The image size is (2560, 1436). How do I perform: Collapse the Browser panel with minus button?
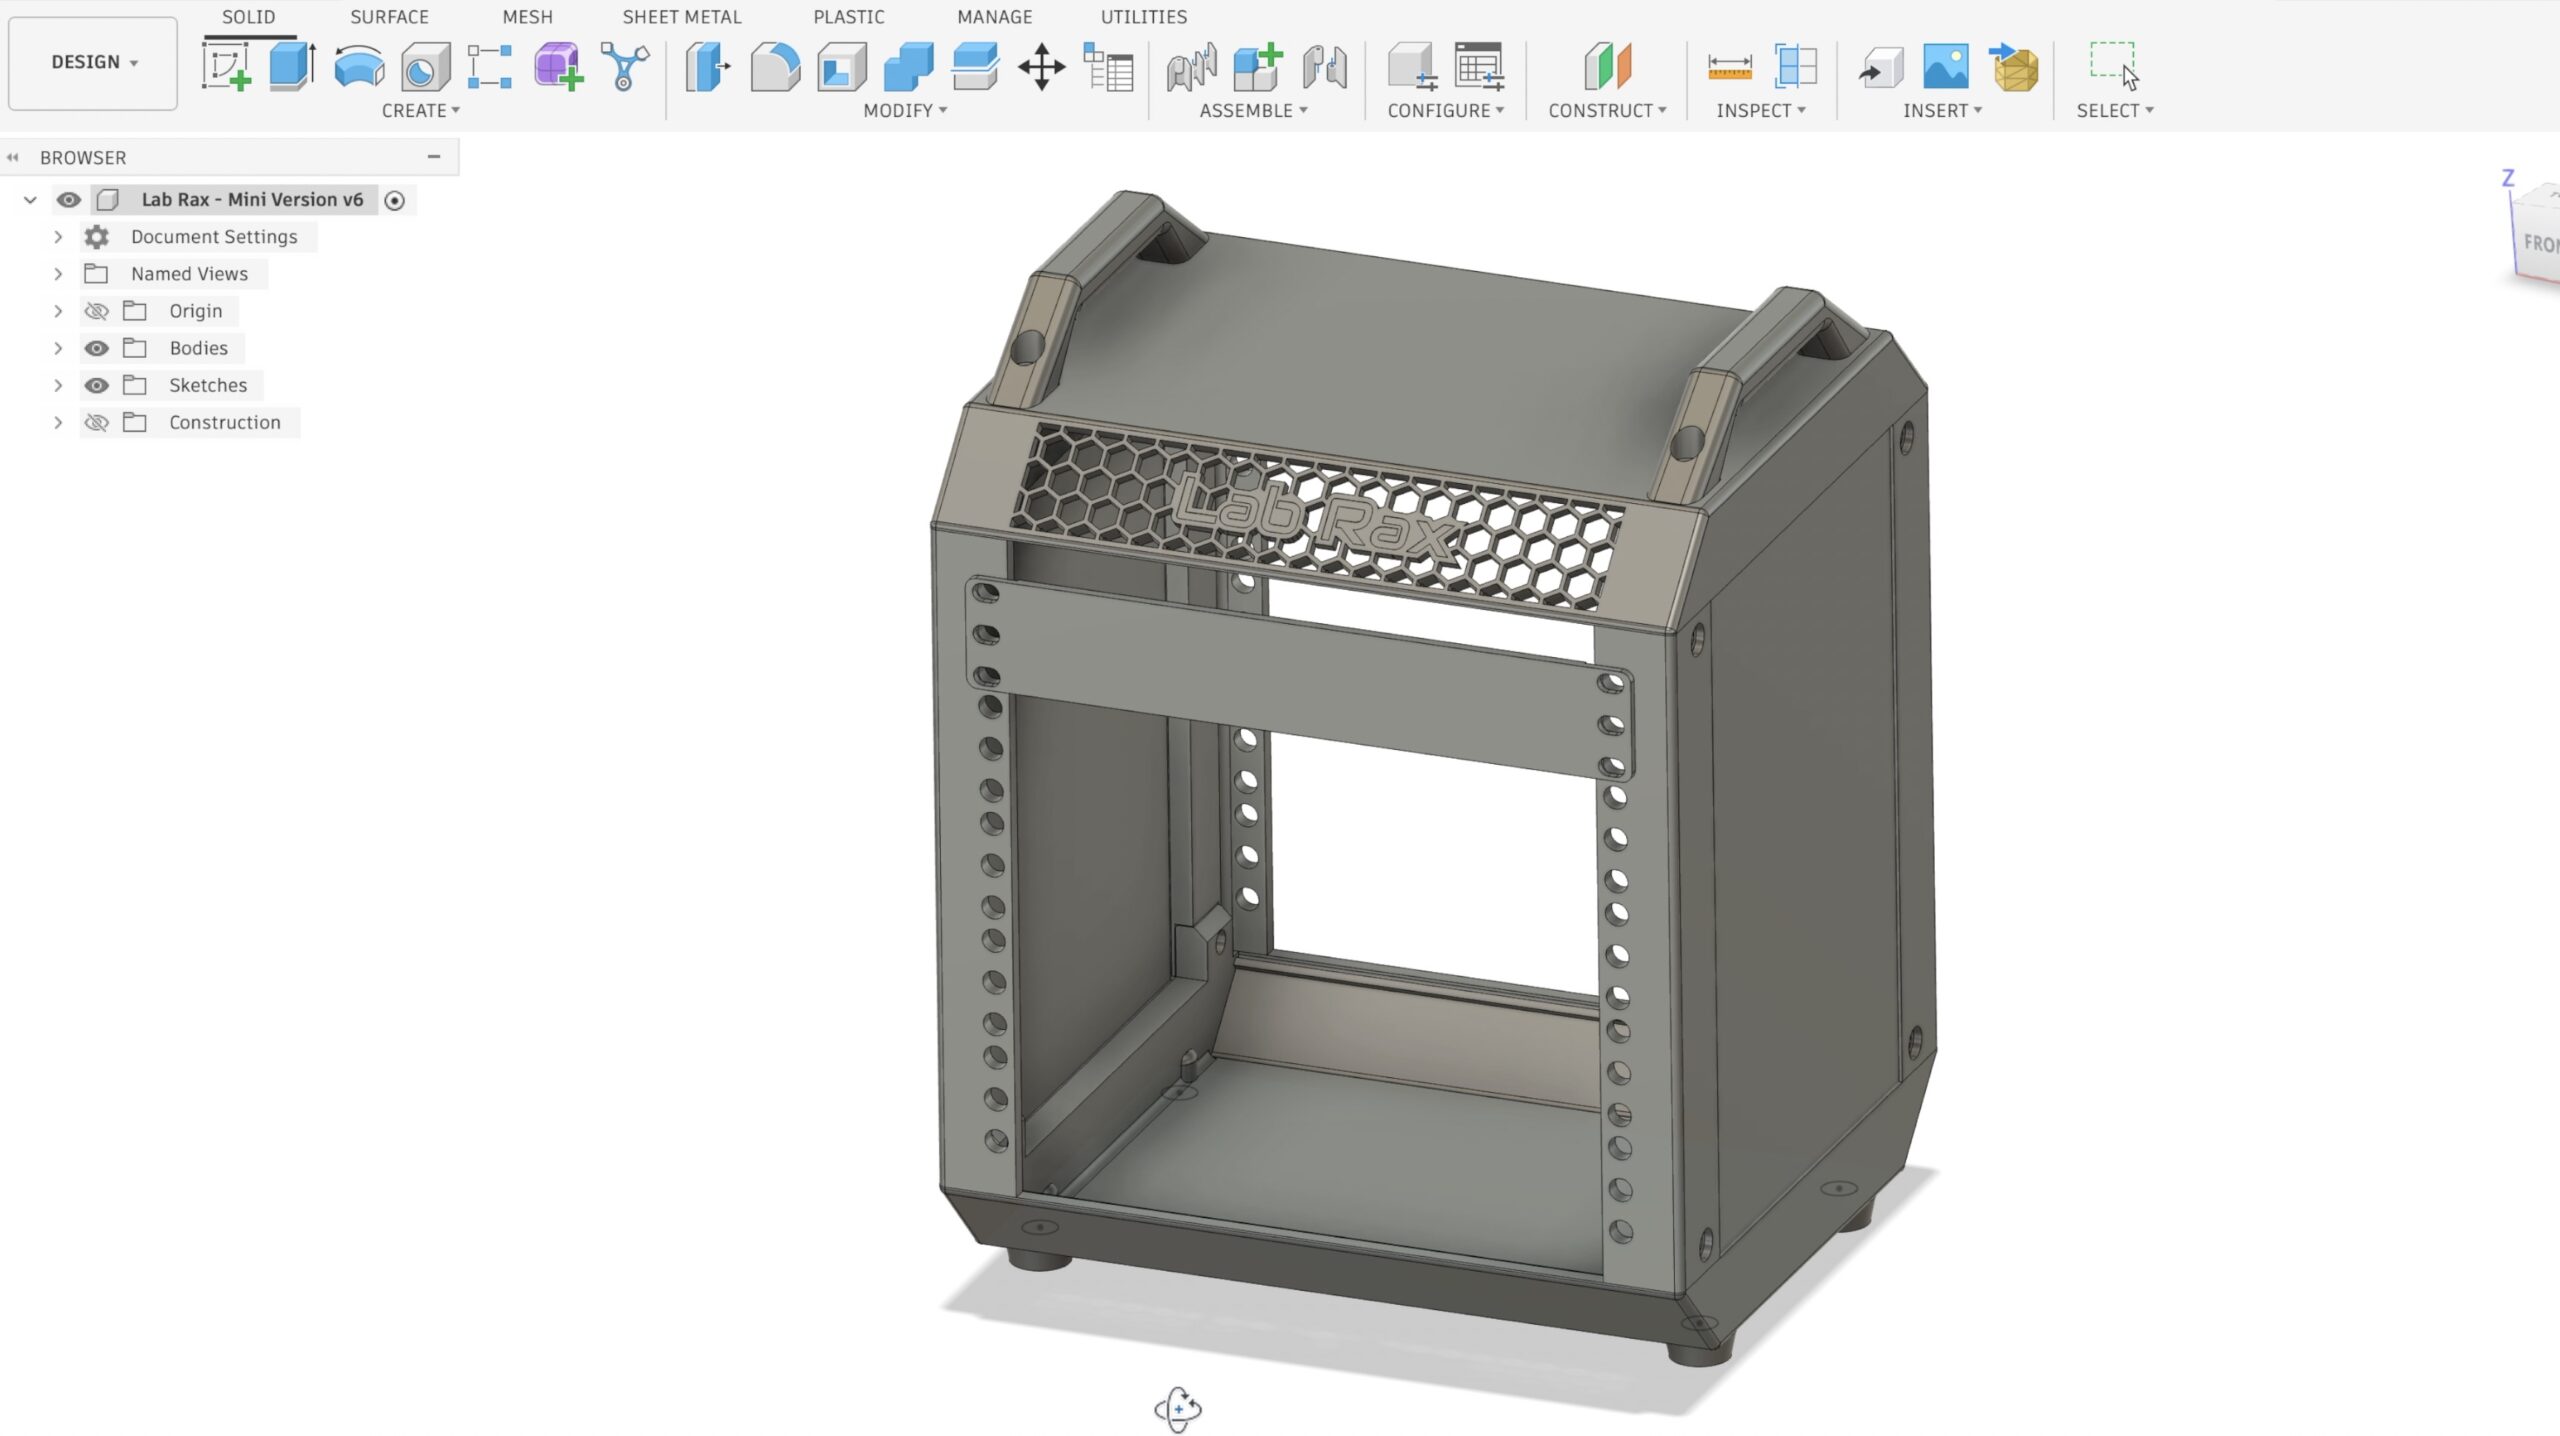pyautogui.click(x=434, y=157)
